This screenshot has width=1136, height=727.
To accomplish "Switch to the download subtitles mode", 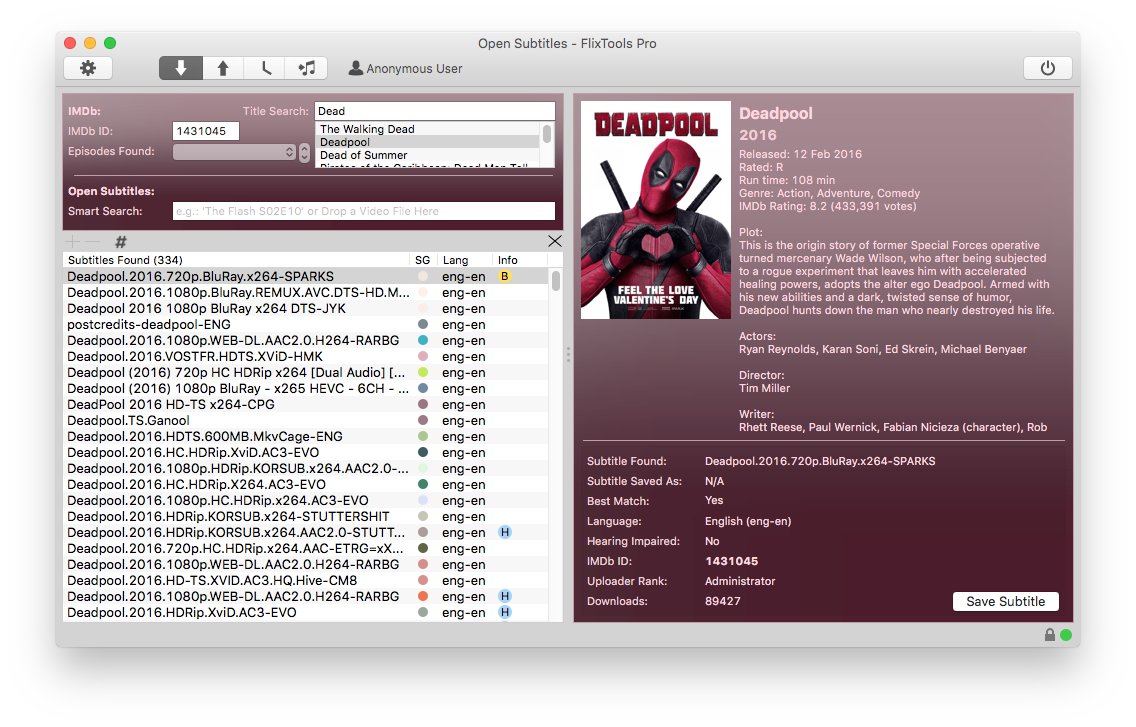I will [x=180, y=68].
